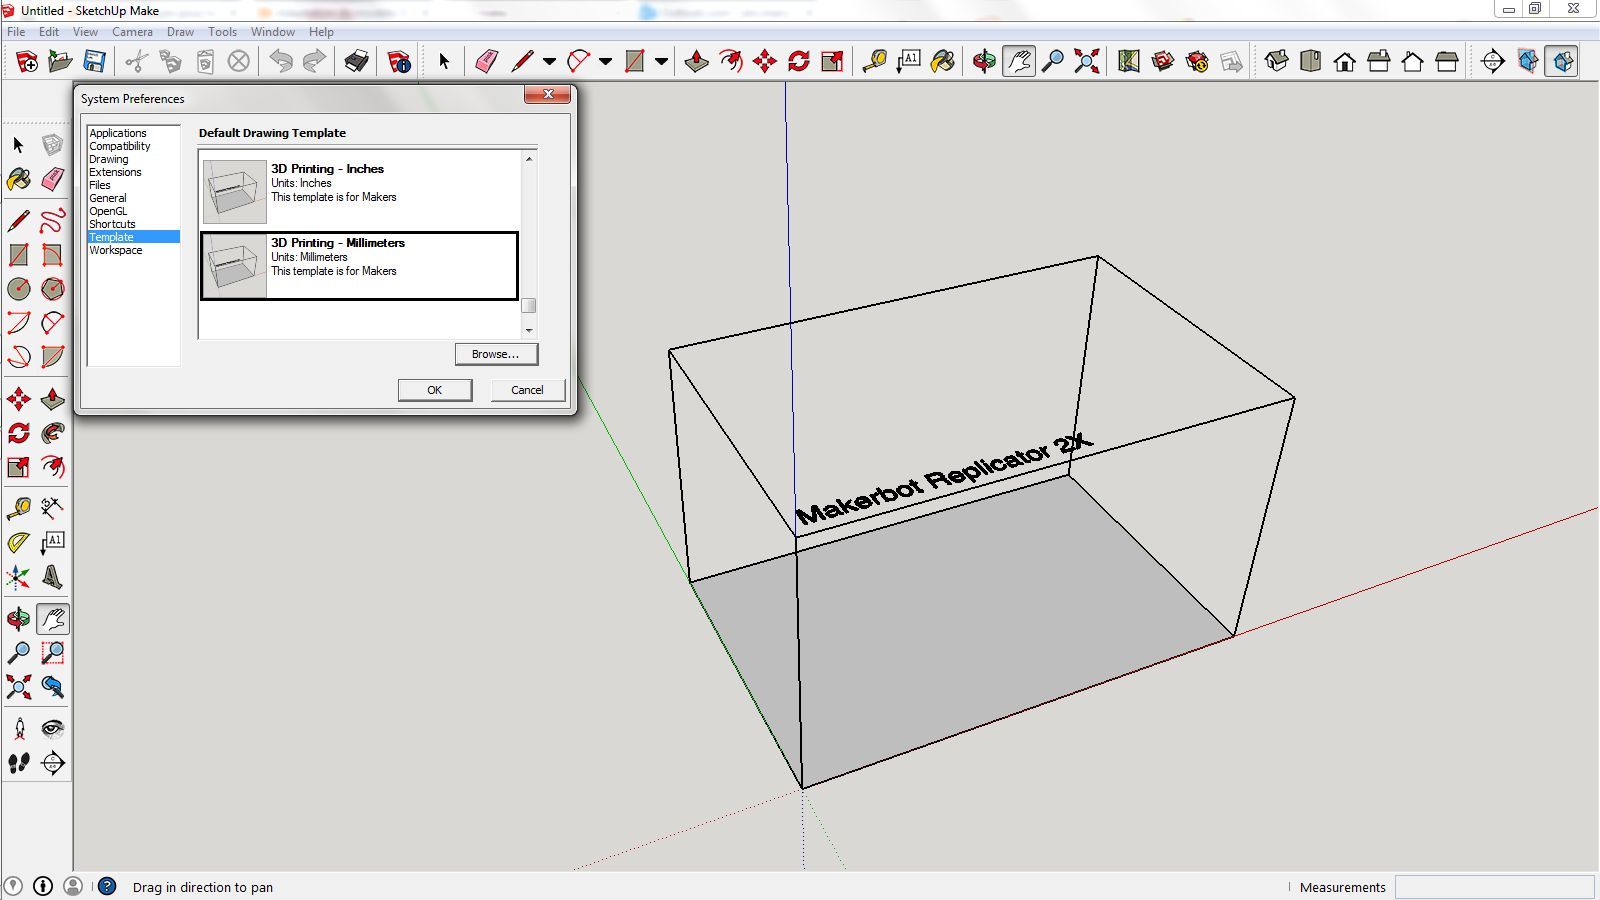Select Circle tool in left tool palette
Viewport: 1600px width, 900px height.
[19, 289]
